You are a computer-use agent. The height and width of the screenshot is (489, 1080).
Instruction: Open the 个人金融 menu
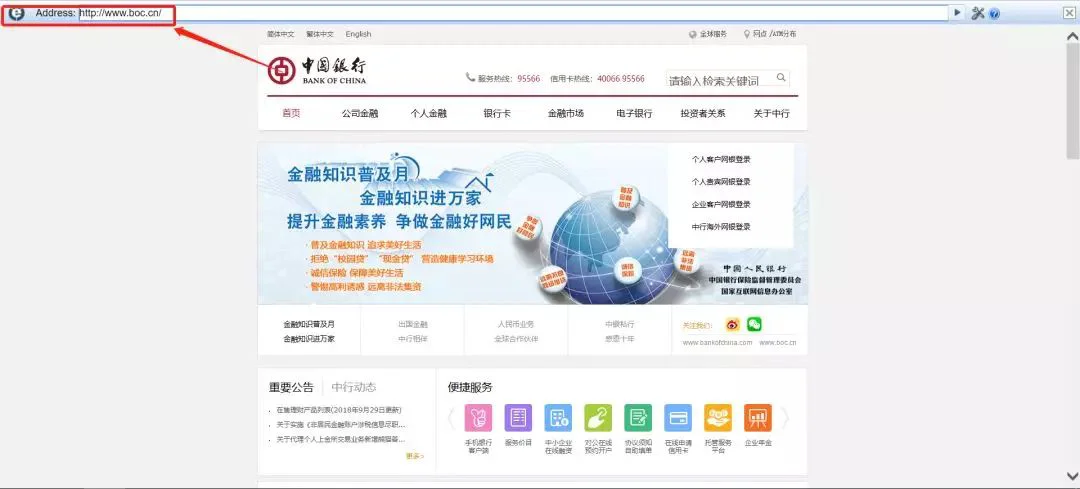(428, 114)
